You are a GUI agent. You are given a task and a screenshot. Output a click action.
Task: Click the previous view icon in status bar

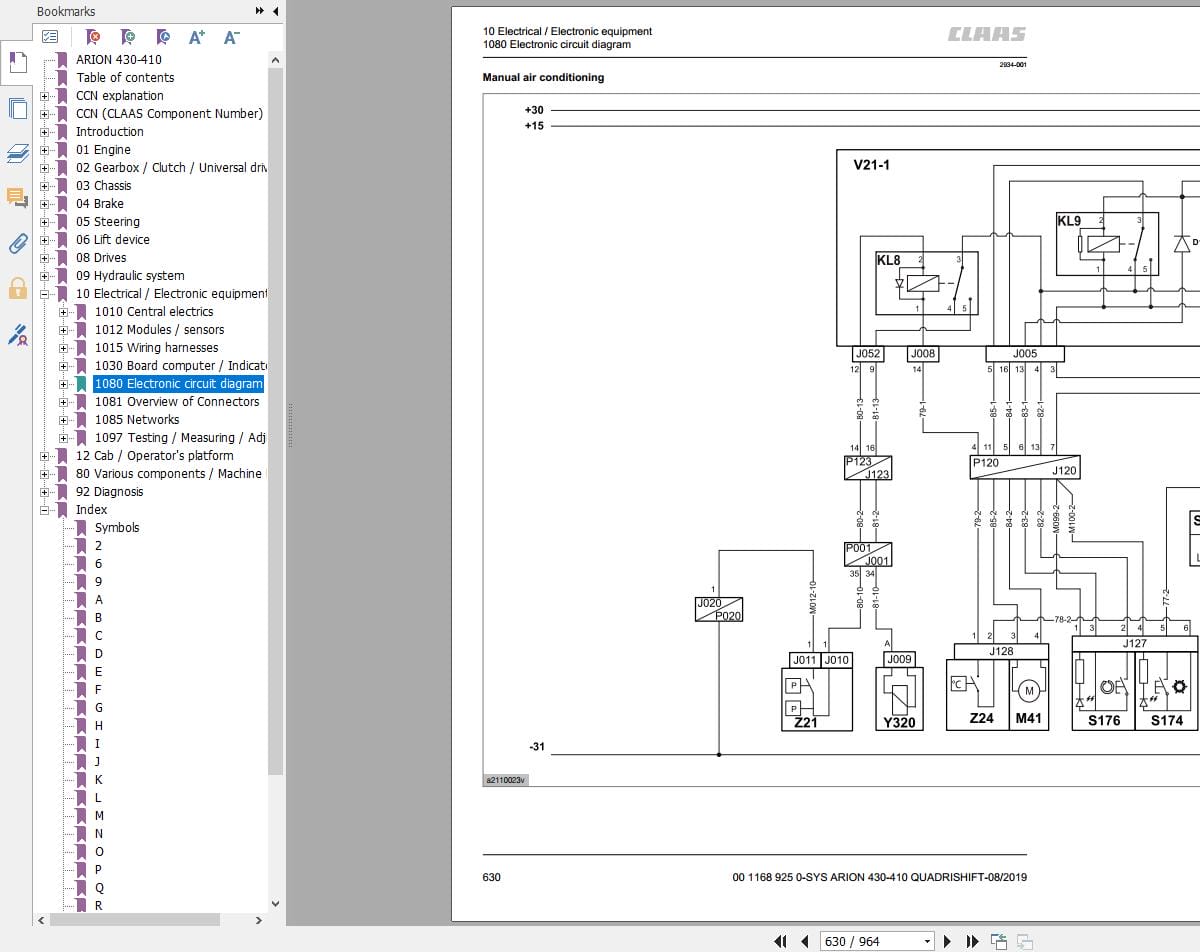click(x=998, y=941)
